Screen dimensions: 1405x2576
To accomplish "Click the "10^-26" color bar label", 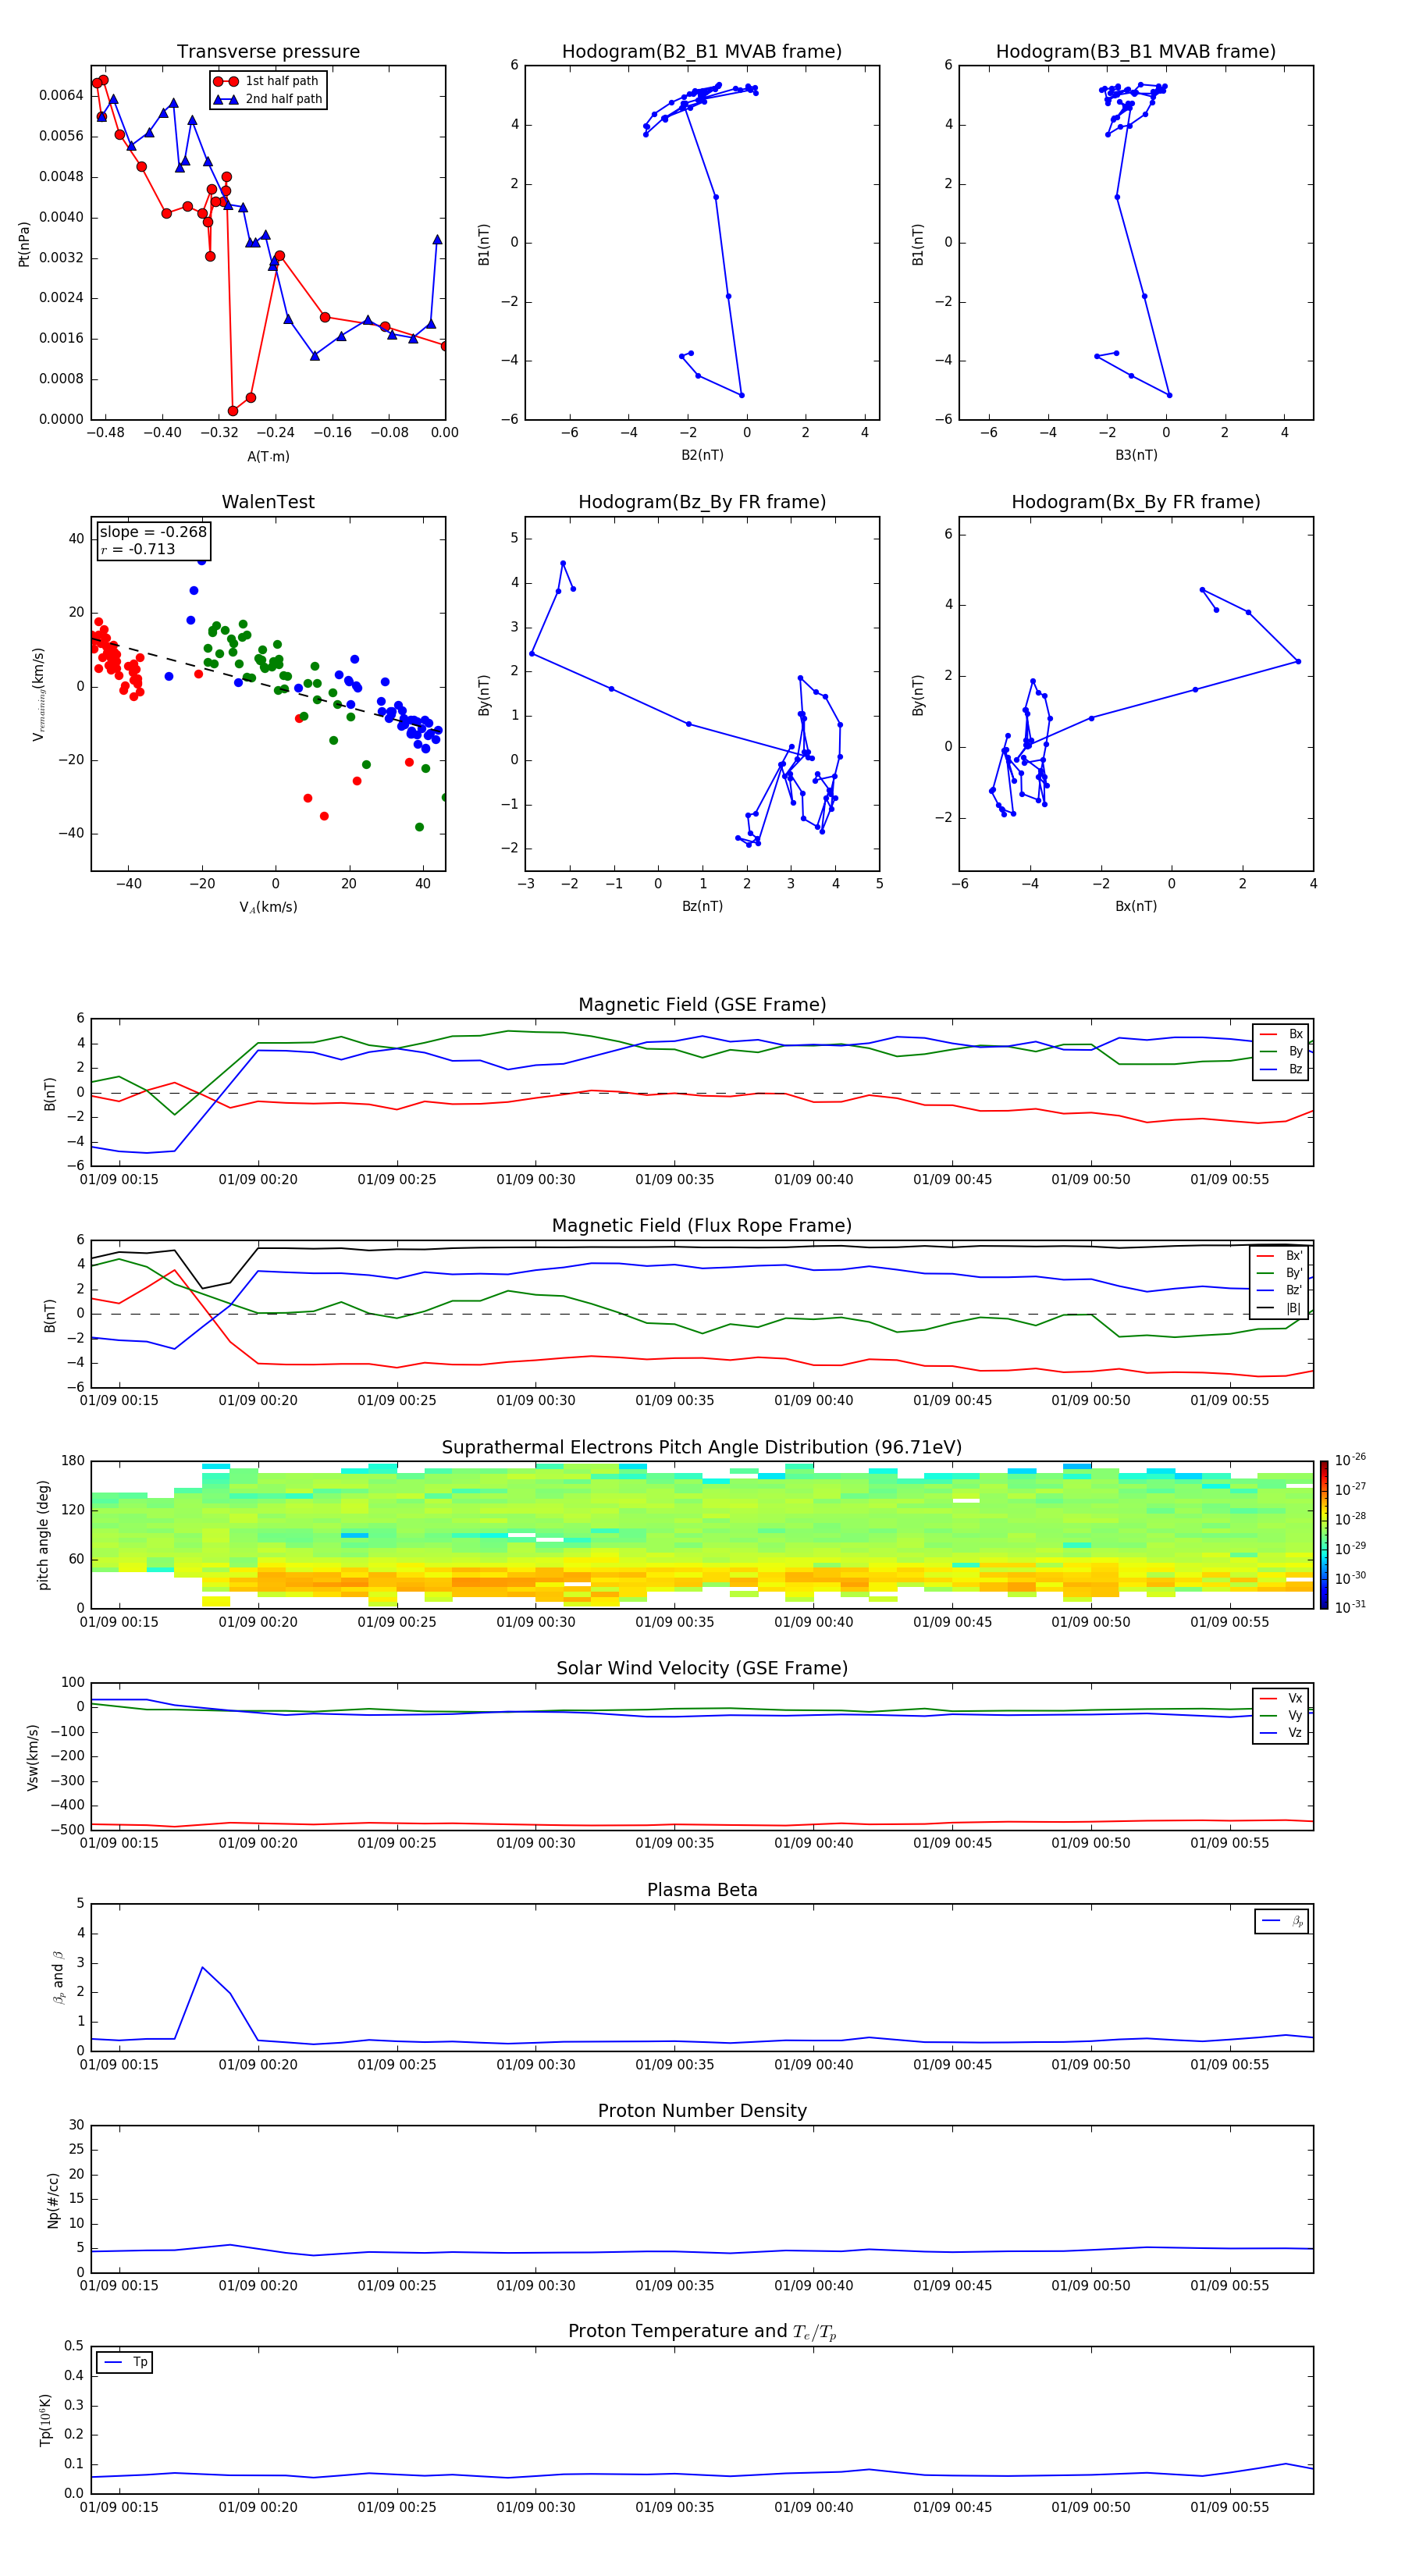I will coord(1350,1460).
